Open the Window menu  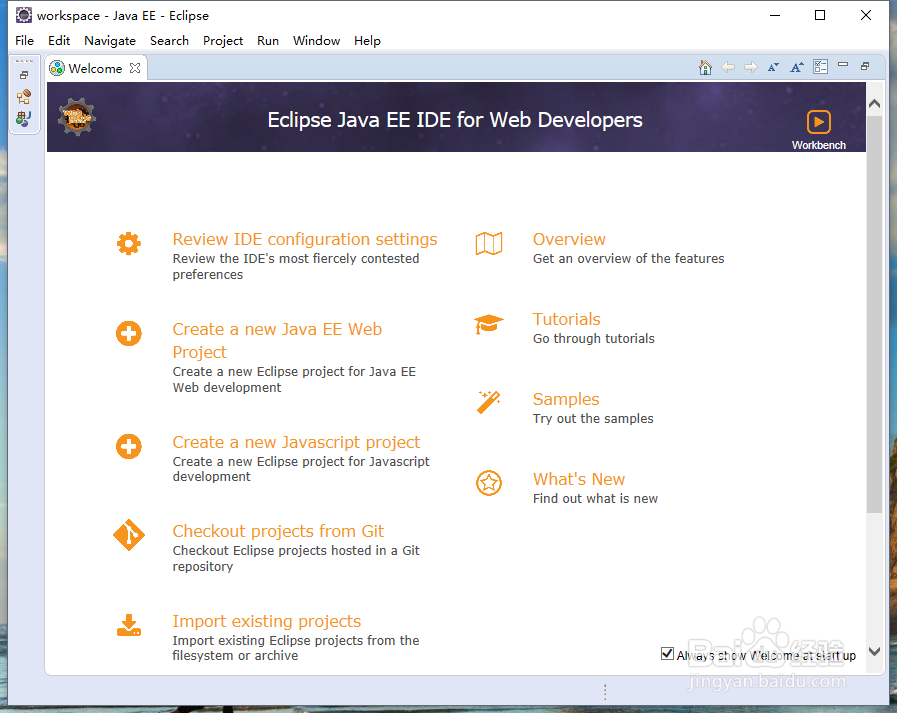pyautogui.click(x=316, y=41)
